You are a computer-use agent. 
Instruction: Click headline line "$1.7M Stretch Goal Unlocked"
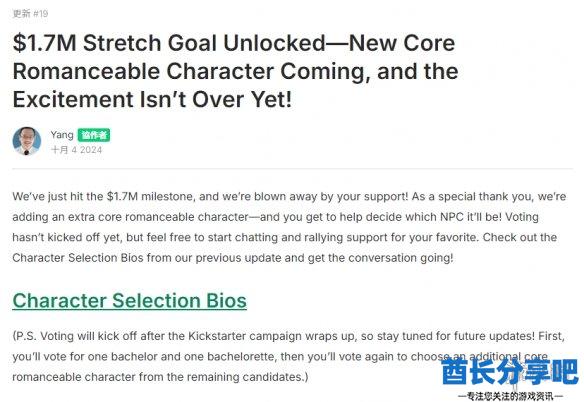(169, 43)
